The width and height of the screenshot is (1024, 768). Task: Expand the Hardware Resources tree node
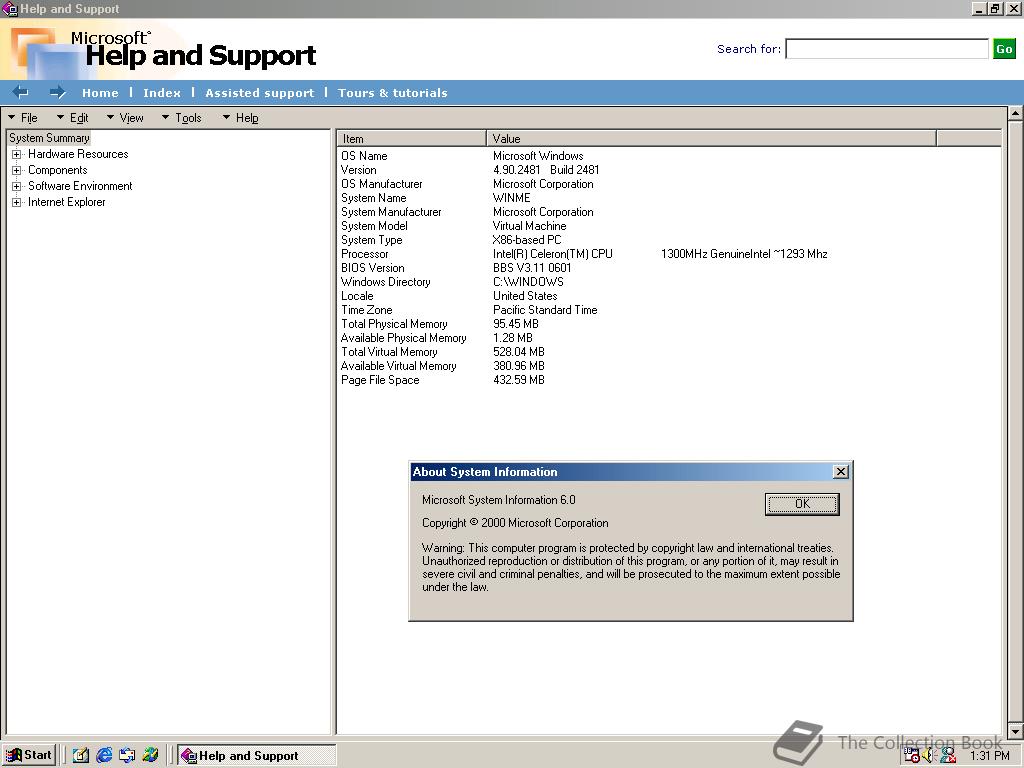click(x=16, y=154)
